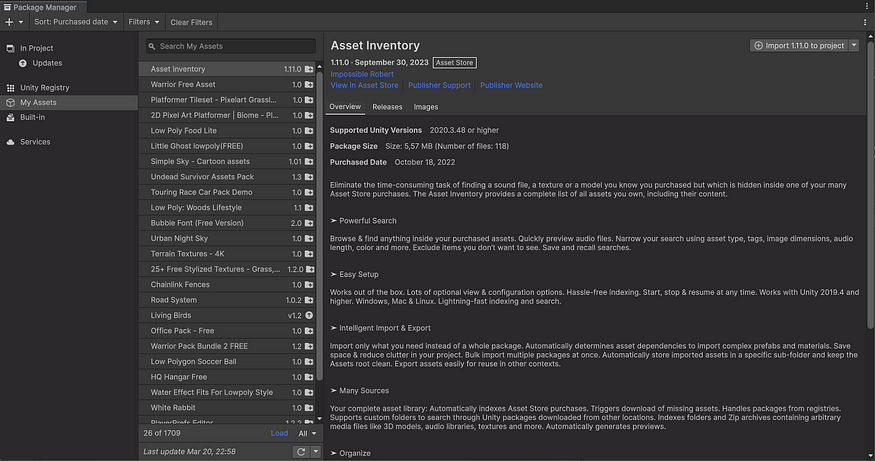Select the Built-in packages category
Screen dimensions: 875x461
coord(33,117)
